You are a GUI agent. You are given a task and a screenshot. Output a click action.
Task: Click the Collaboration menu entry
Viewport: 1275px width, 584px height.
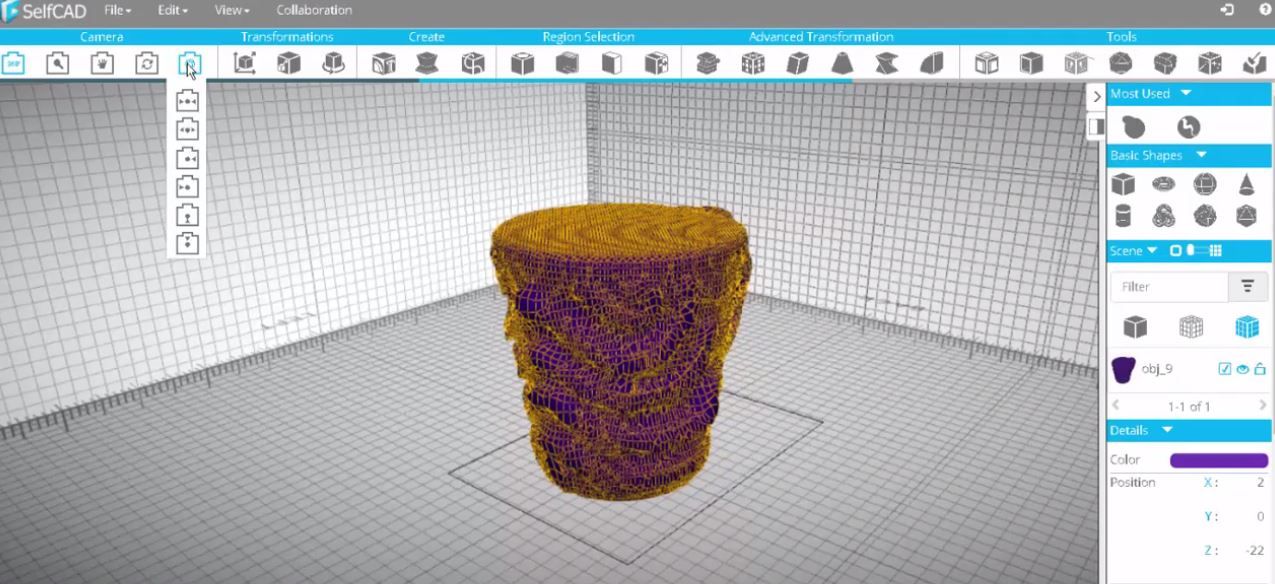pos(313,9)
